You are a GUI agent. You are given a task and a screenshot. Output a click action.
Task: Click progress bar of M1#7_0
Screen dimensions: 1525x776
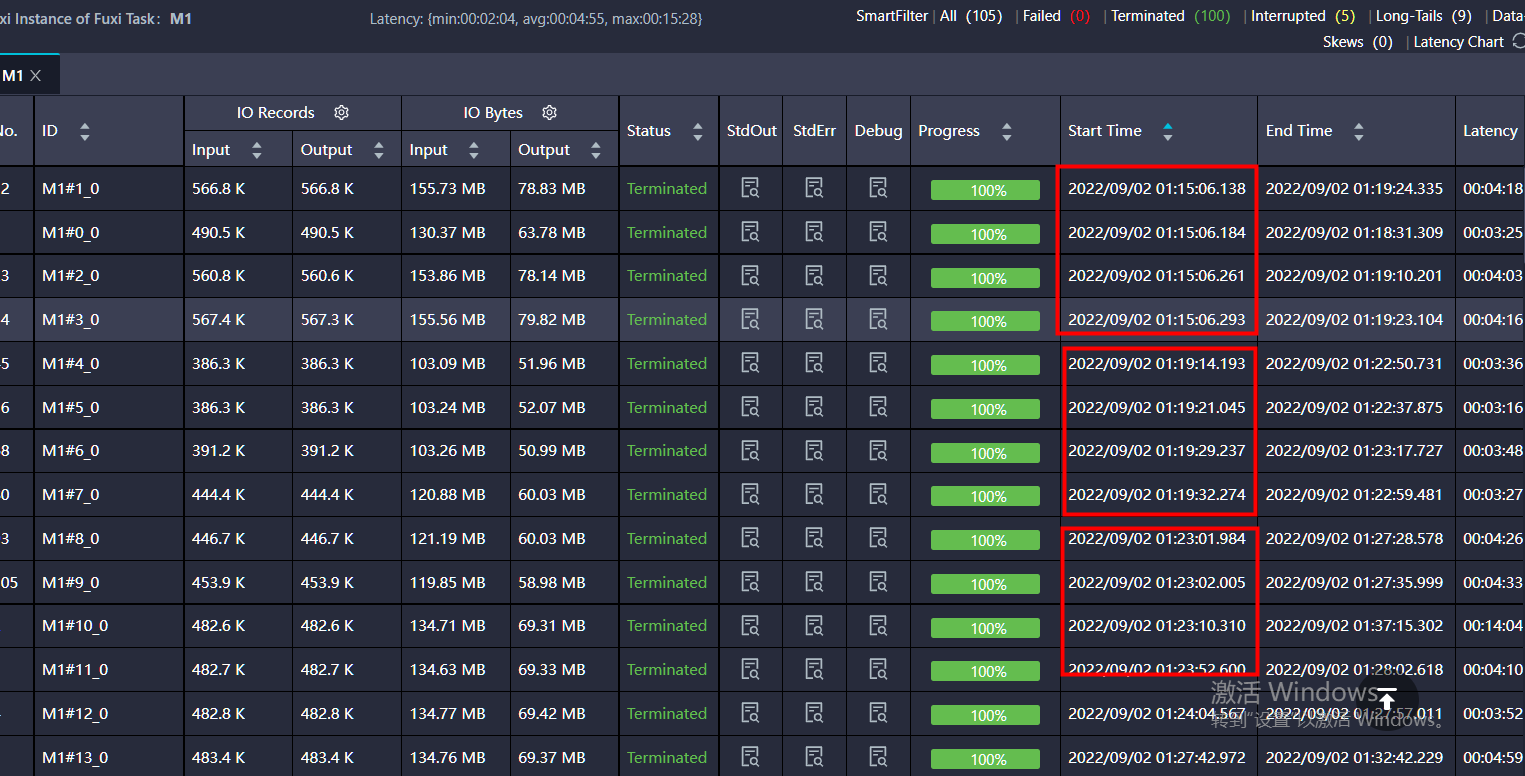point(985,496)
